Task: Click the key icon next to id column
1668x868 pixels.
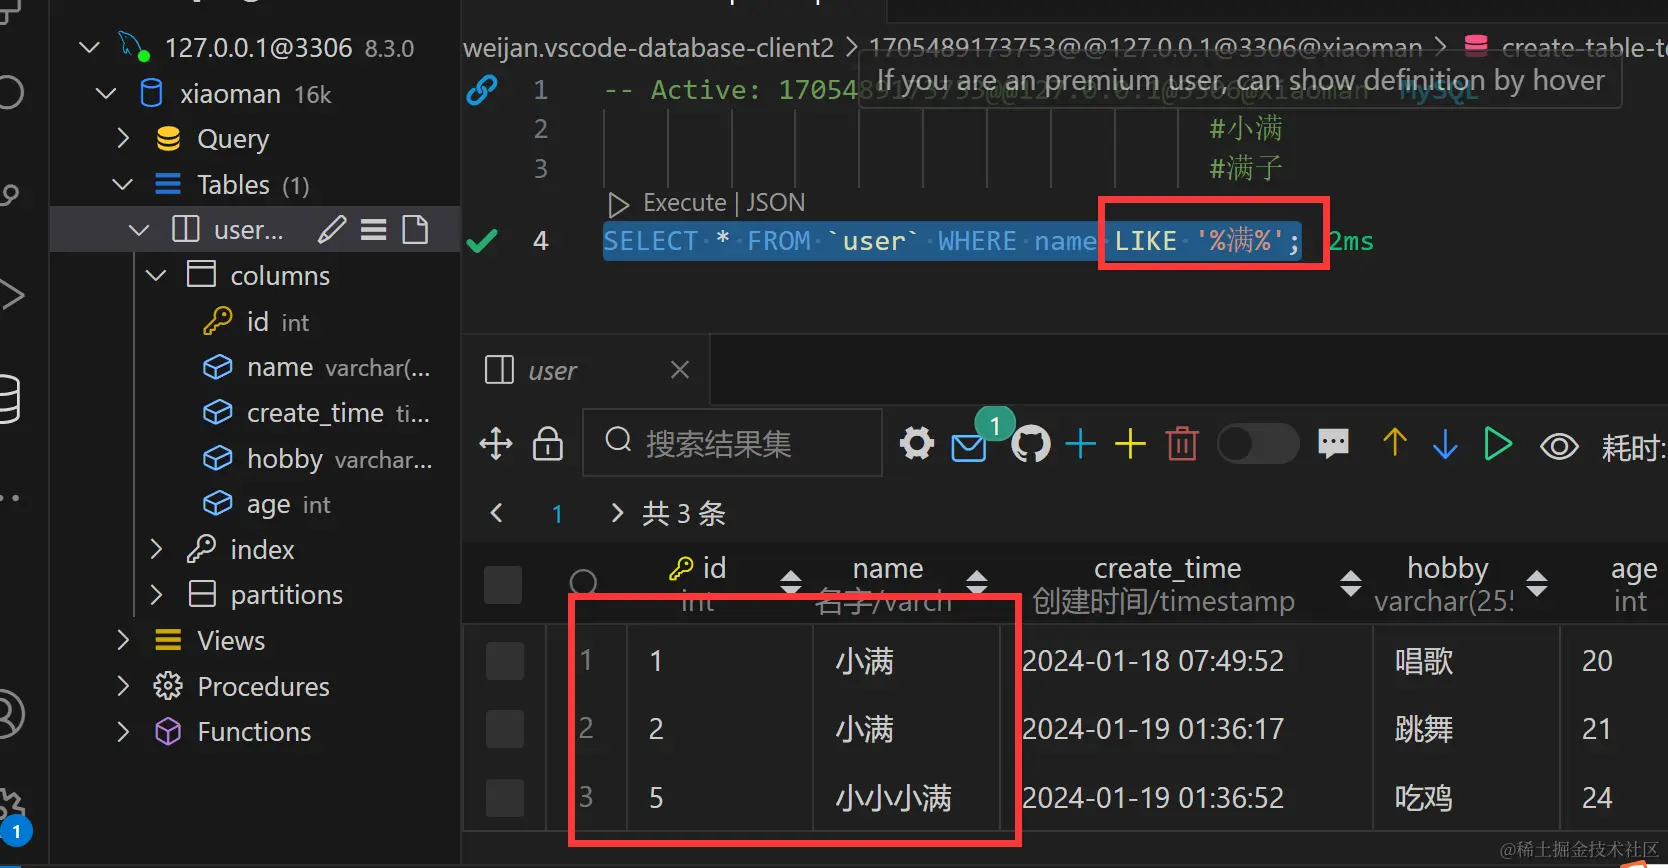Action: 681,569
